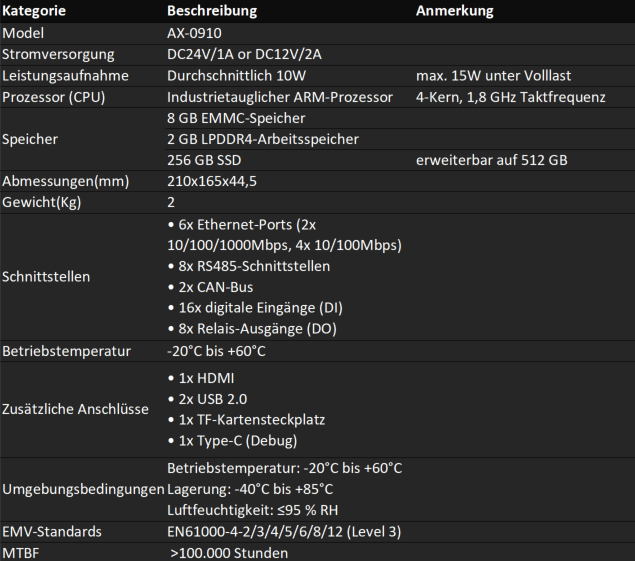The image size is (635, 561).
Task: Click the 8 GB EMMC-Speicher cell
Action: pyautogui.click(x=236, y=118)
